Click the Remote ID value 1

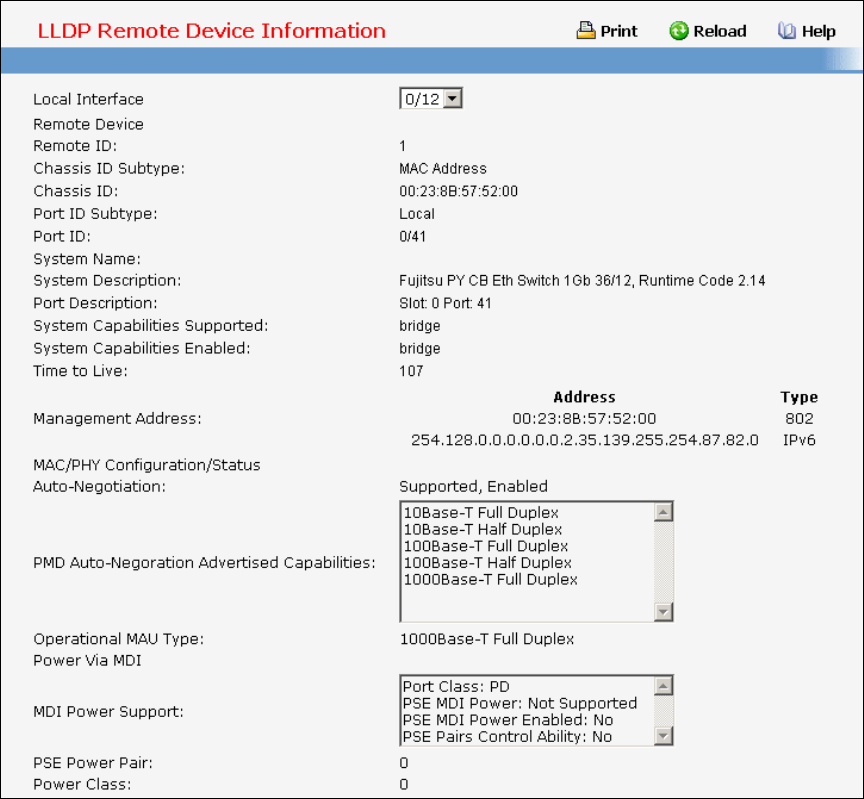pyautogui.click(x=403, y=146)
